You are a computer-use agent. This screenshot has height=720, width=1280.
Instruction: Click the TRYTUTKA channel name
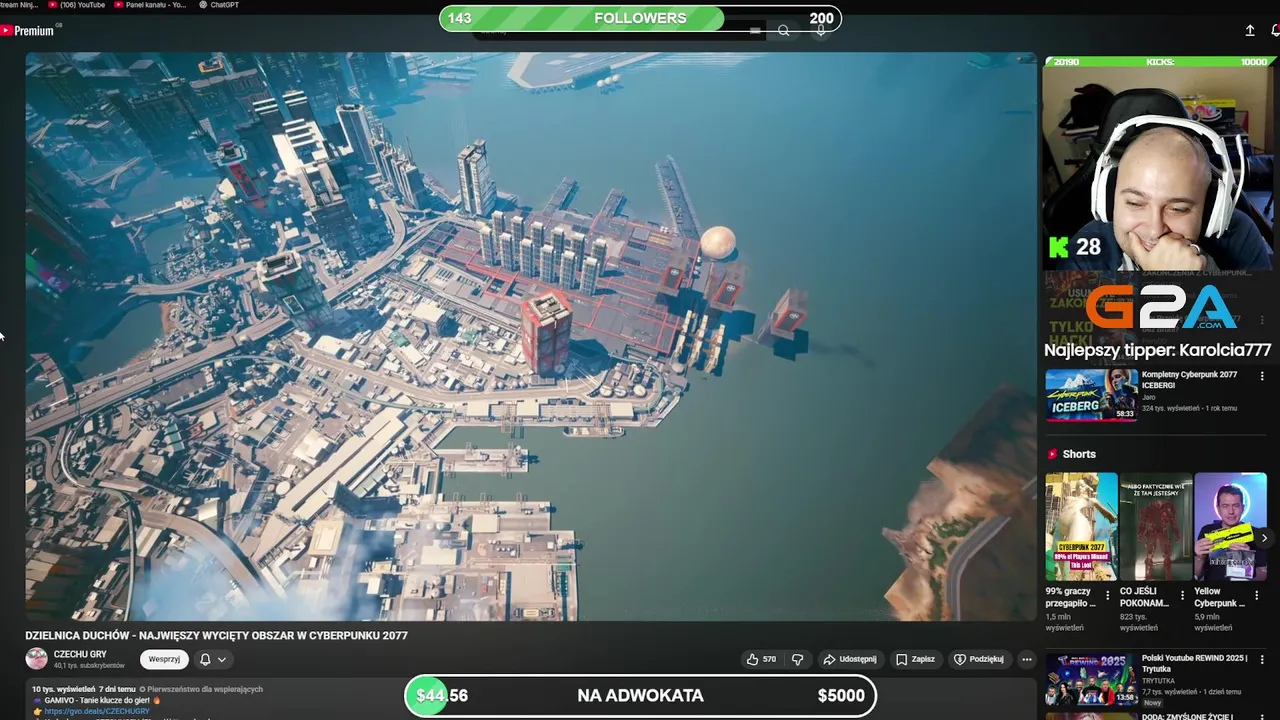tap(1159, 681)
